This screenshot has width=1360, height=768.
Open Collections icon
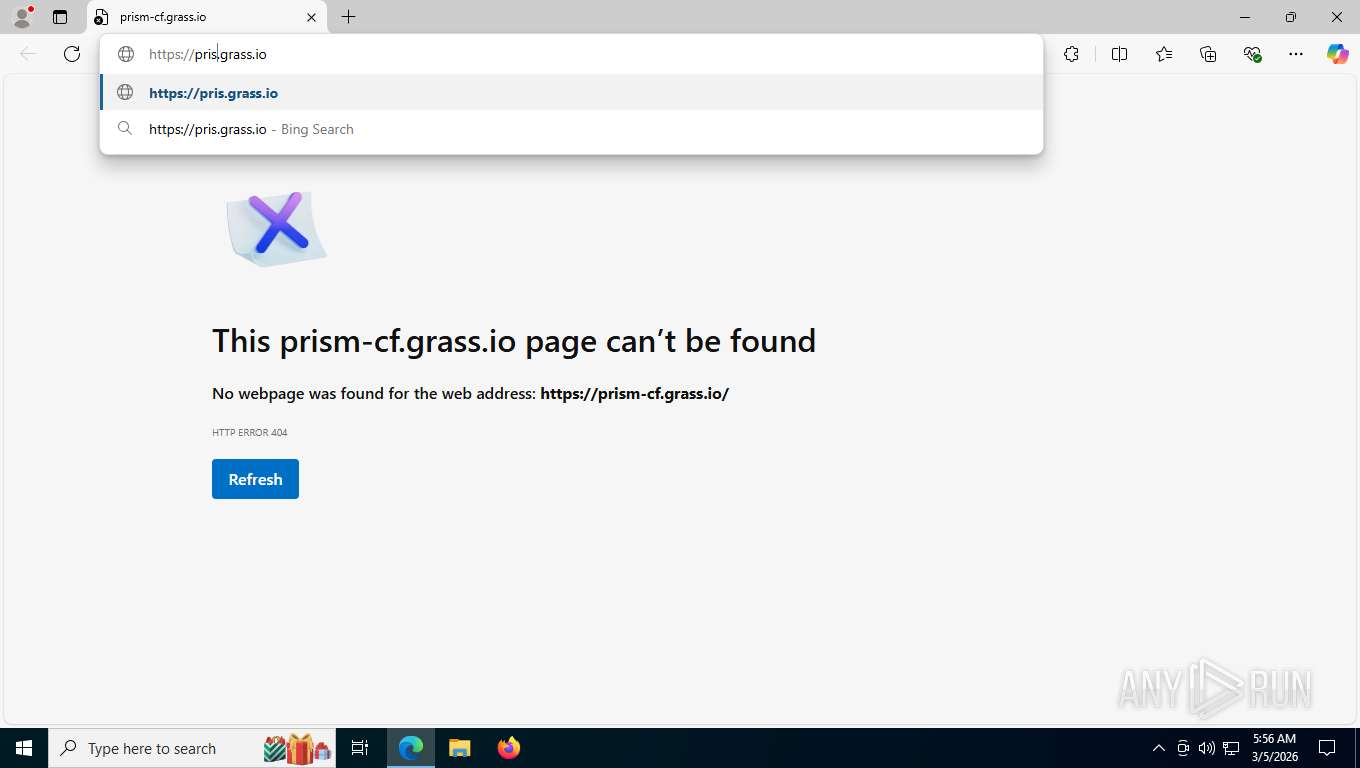coord(1208,54)
